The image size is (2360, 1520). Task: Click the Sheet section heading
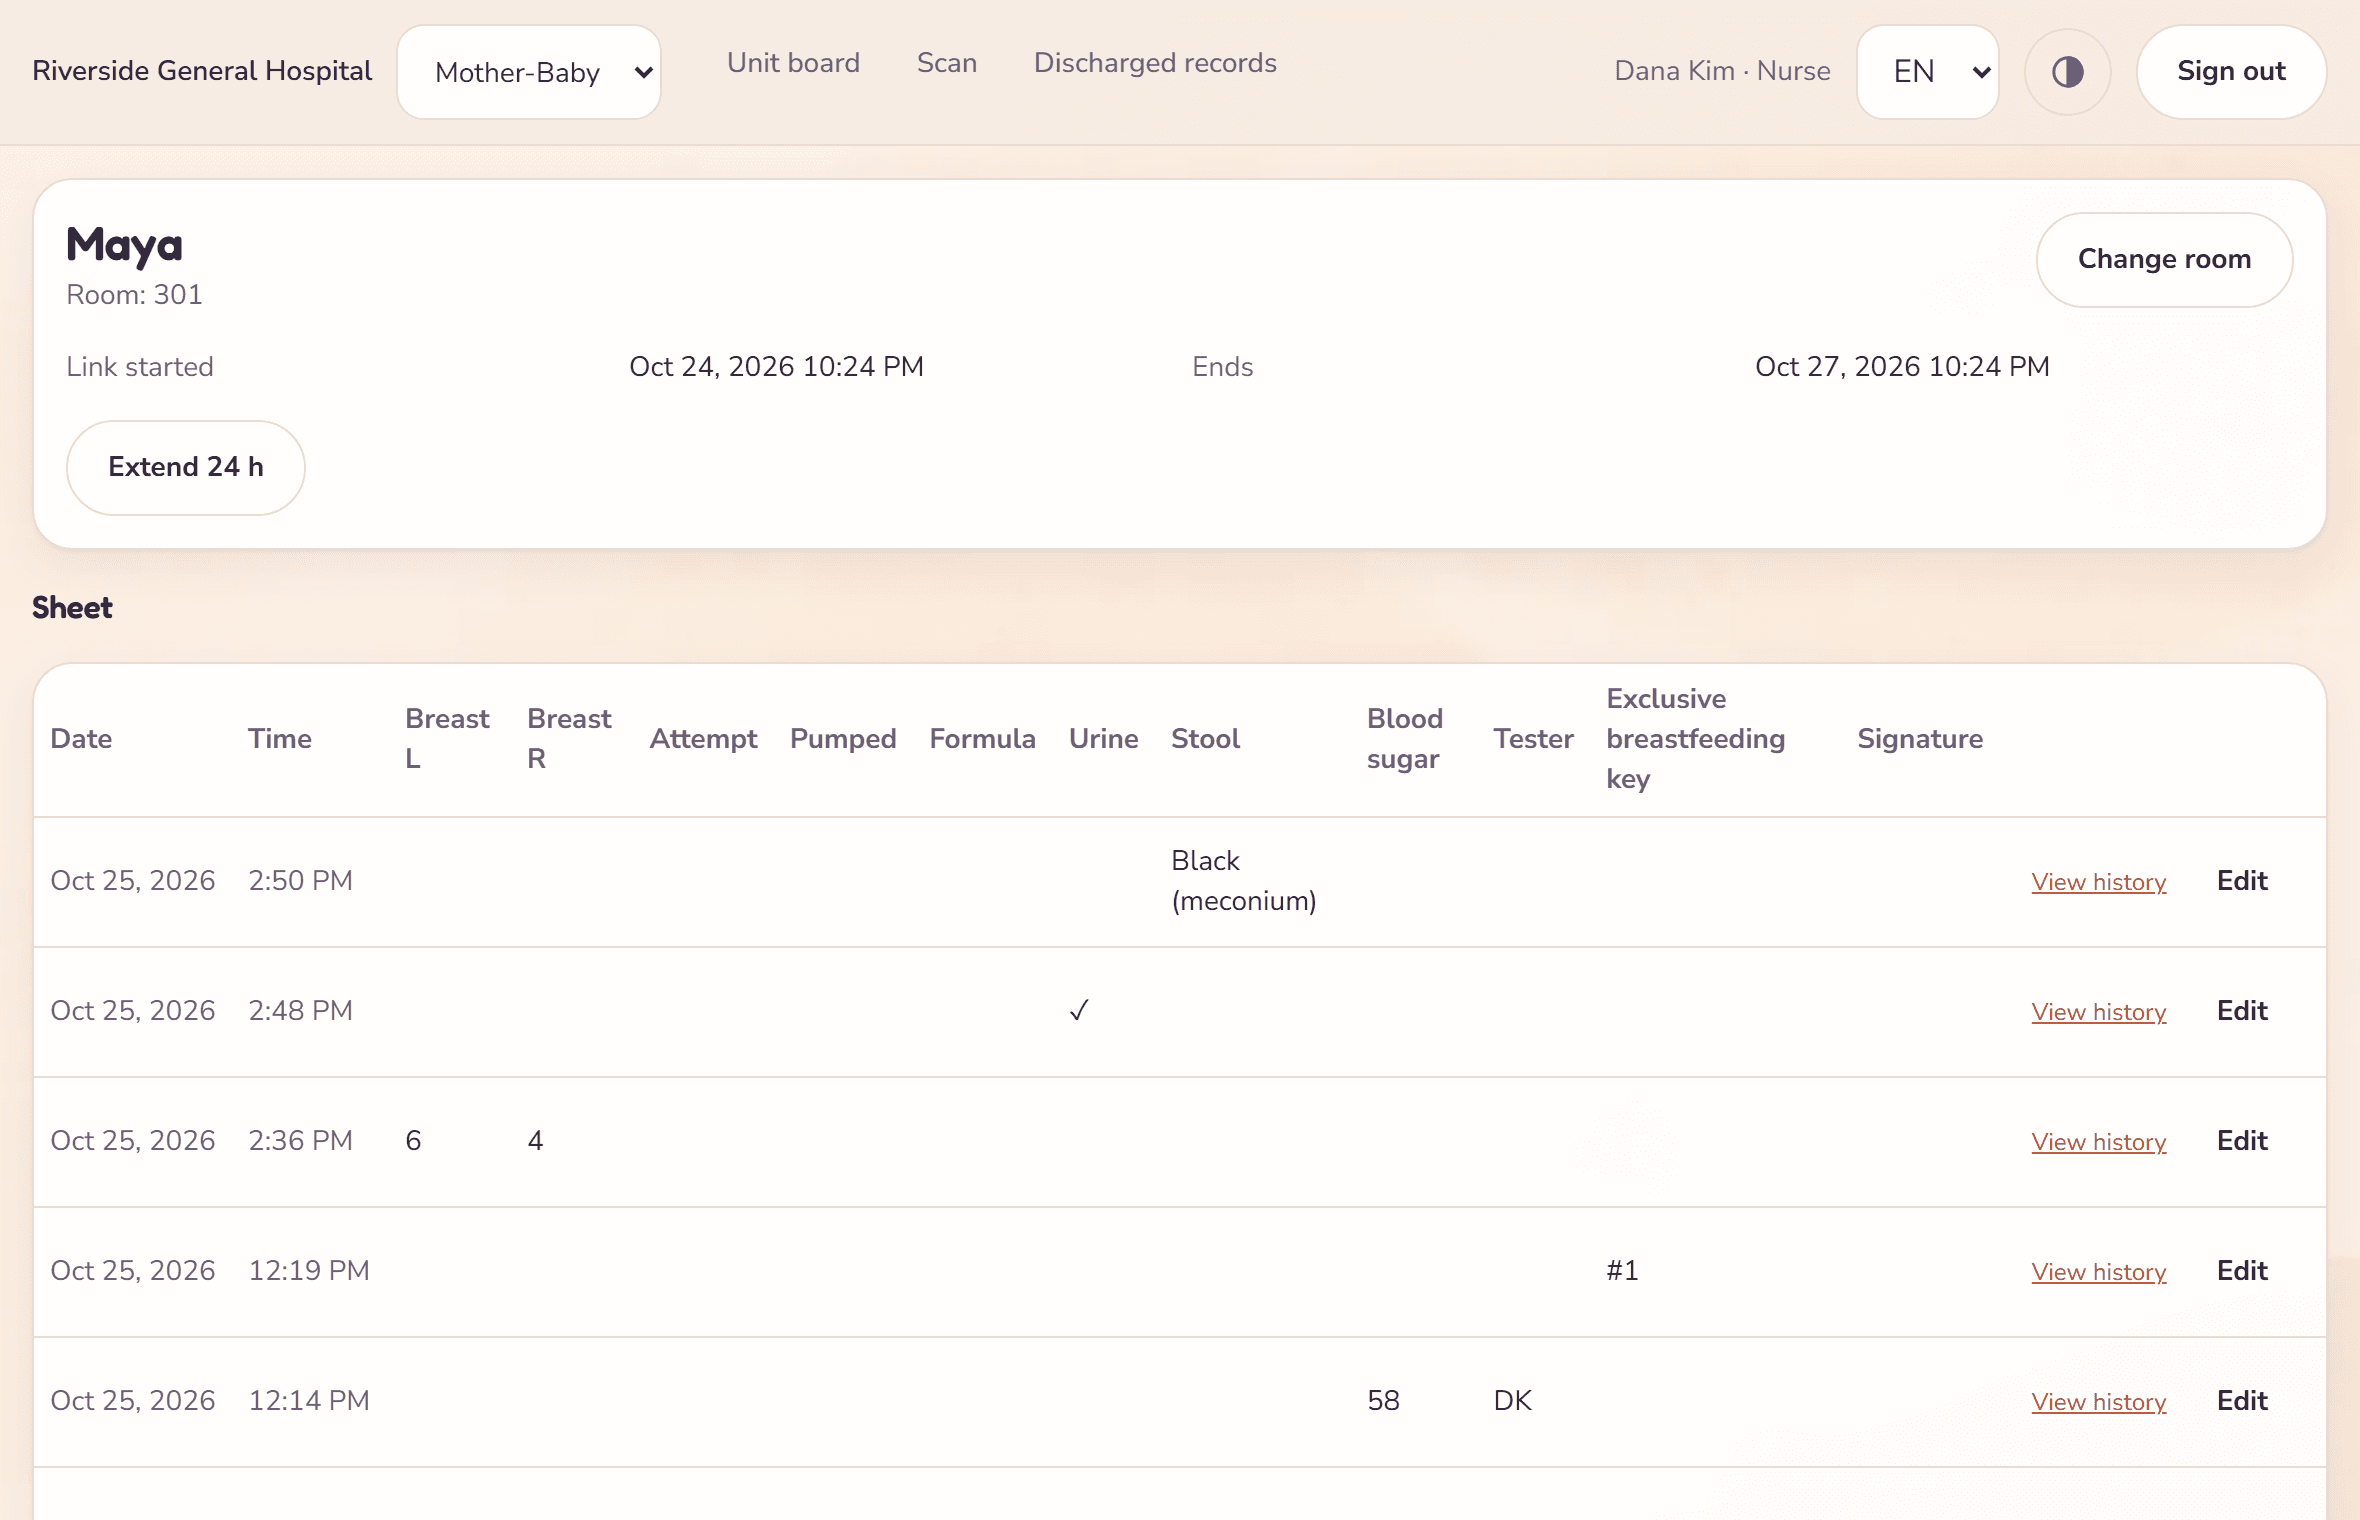(72, 608)
